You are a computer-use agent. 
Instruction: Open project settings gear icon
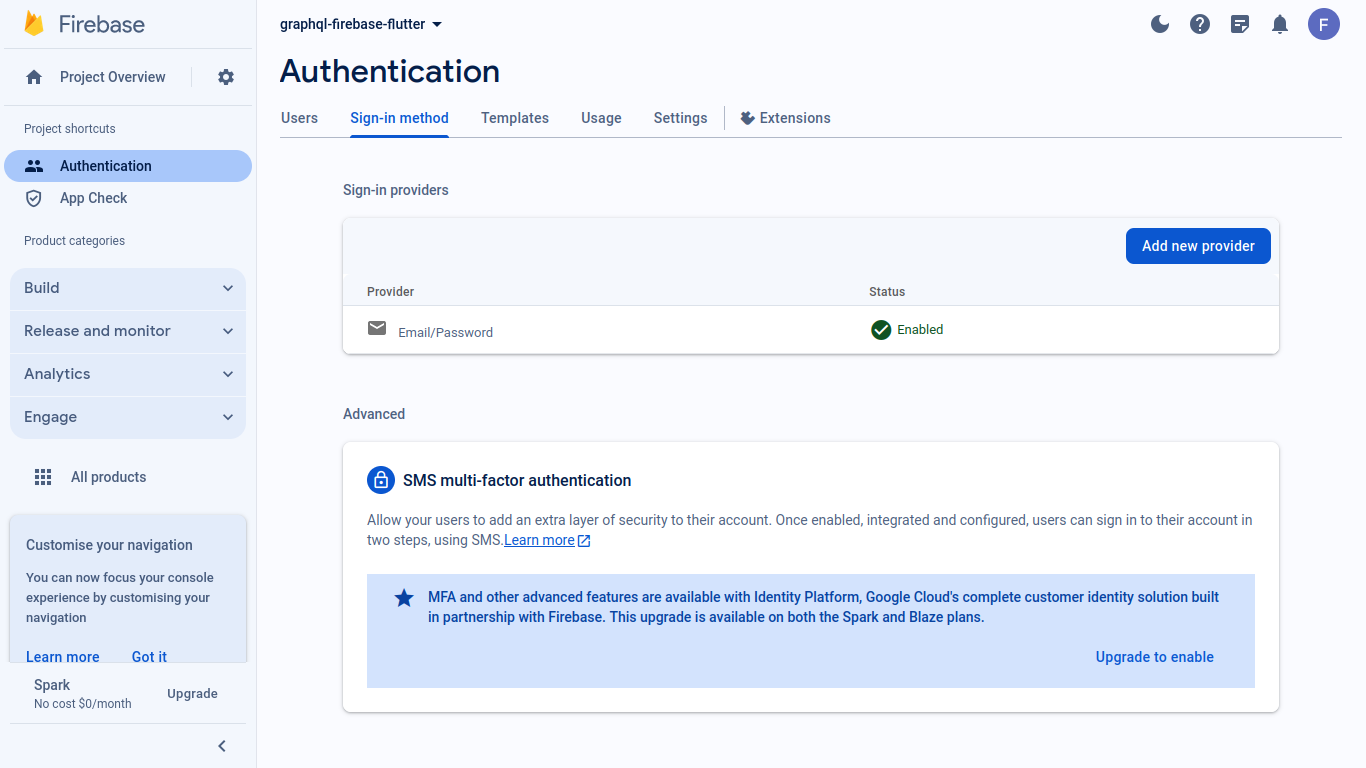(226, 77)
